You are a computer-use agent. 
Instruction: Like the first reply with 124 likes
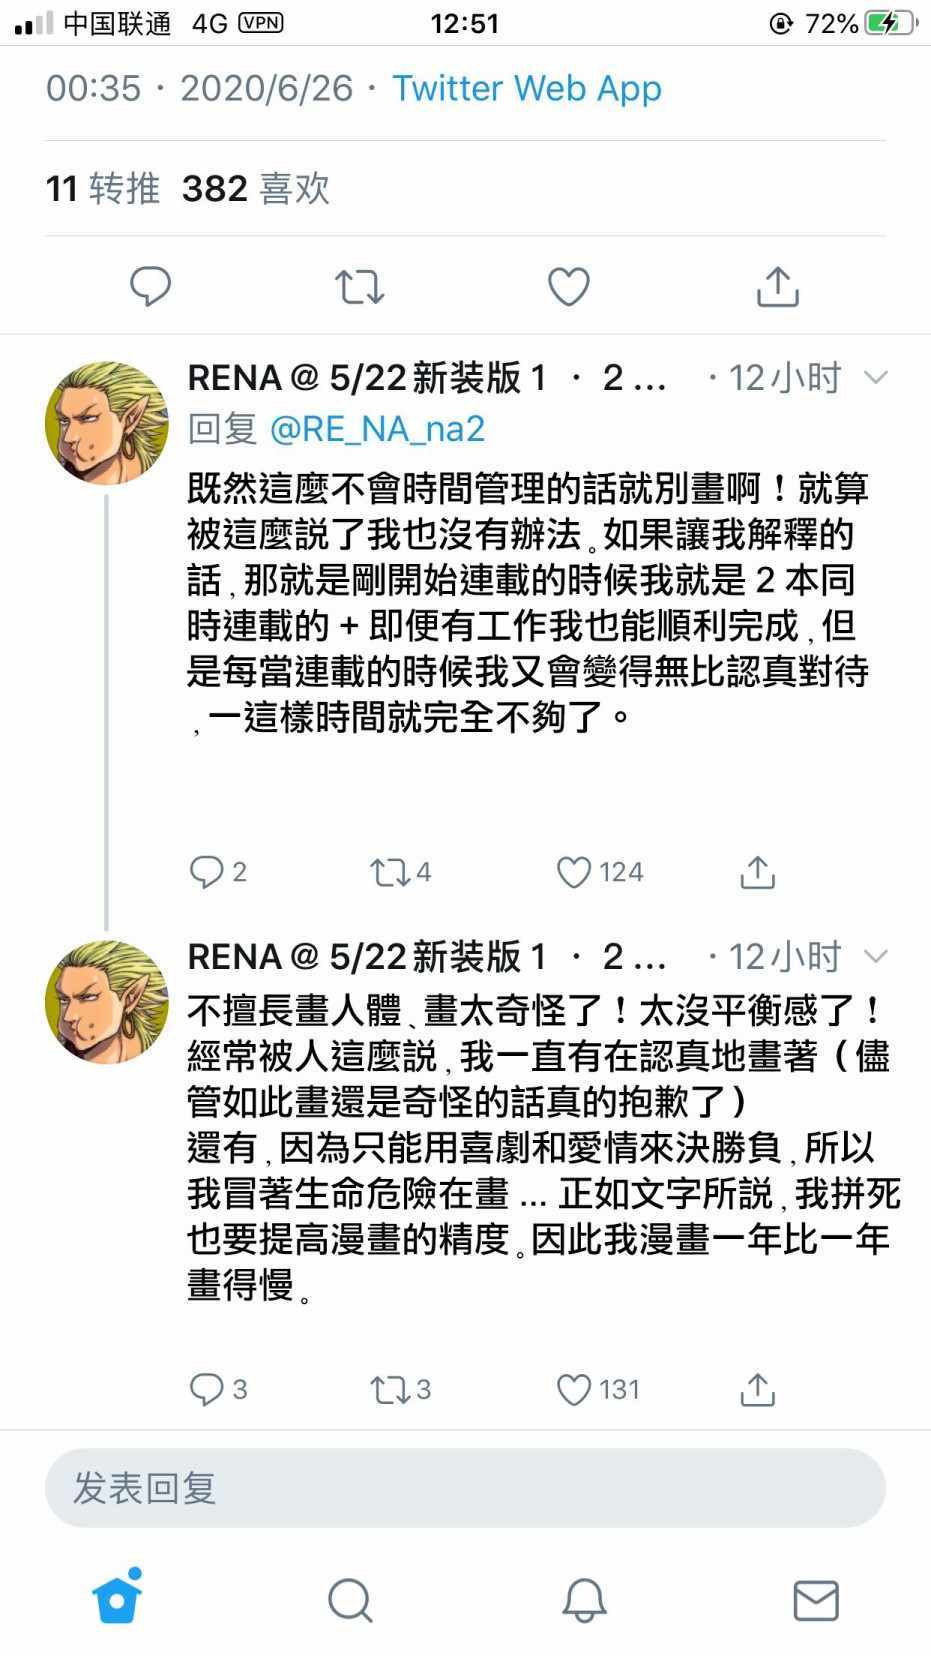tap(574, 872)
